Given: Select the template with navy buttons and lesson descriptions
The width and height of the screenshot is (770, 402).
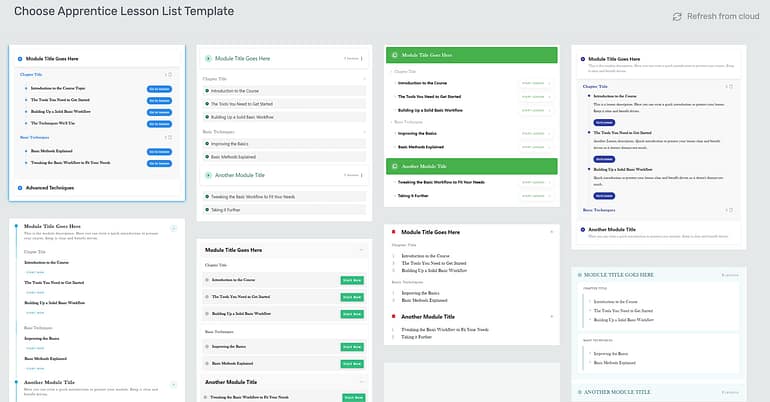Looking at the screenshot, I should (659, 147).
